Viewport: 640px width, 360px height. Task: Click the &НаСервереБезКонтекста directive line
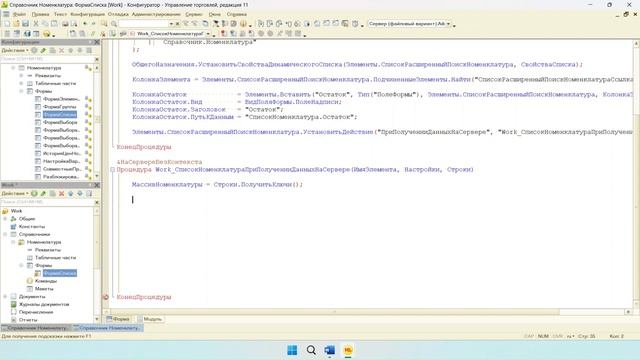[x=159, y=162]
